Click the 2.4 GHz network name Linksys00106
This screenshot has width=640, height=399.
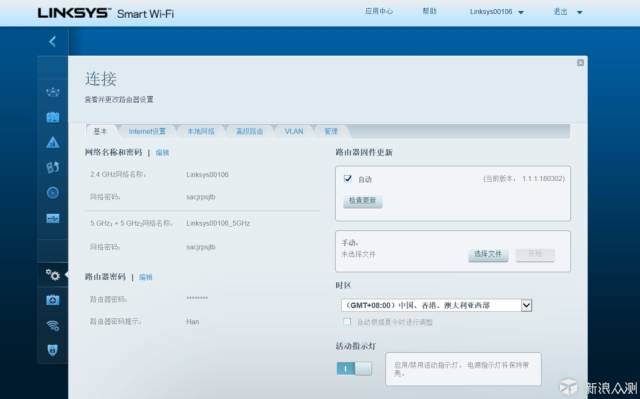pyautogui.click(x=207, y=175)
